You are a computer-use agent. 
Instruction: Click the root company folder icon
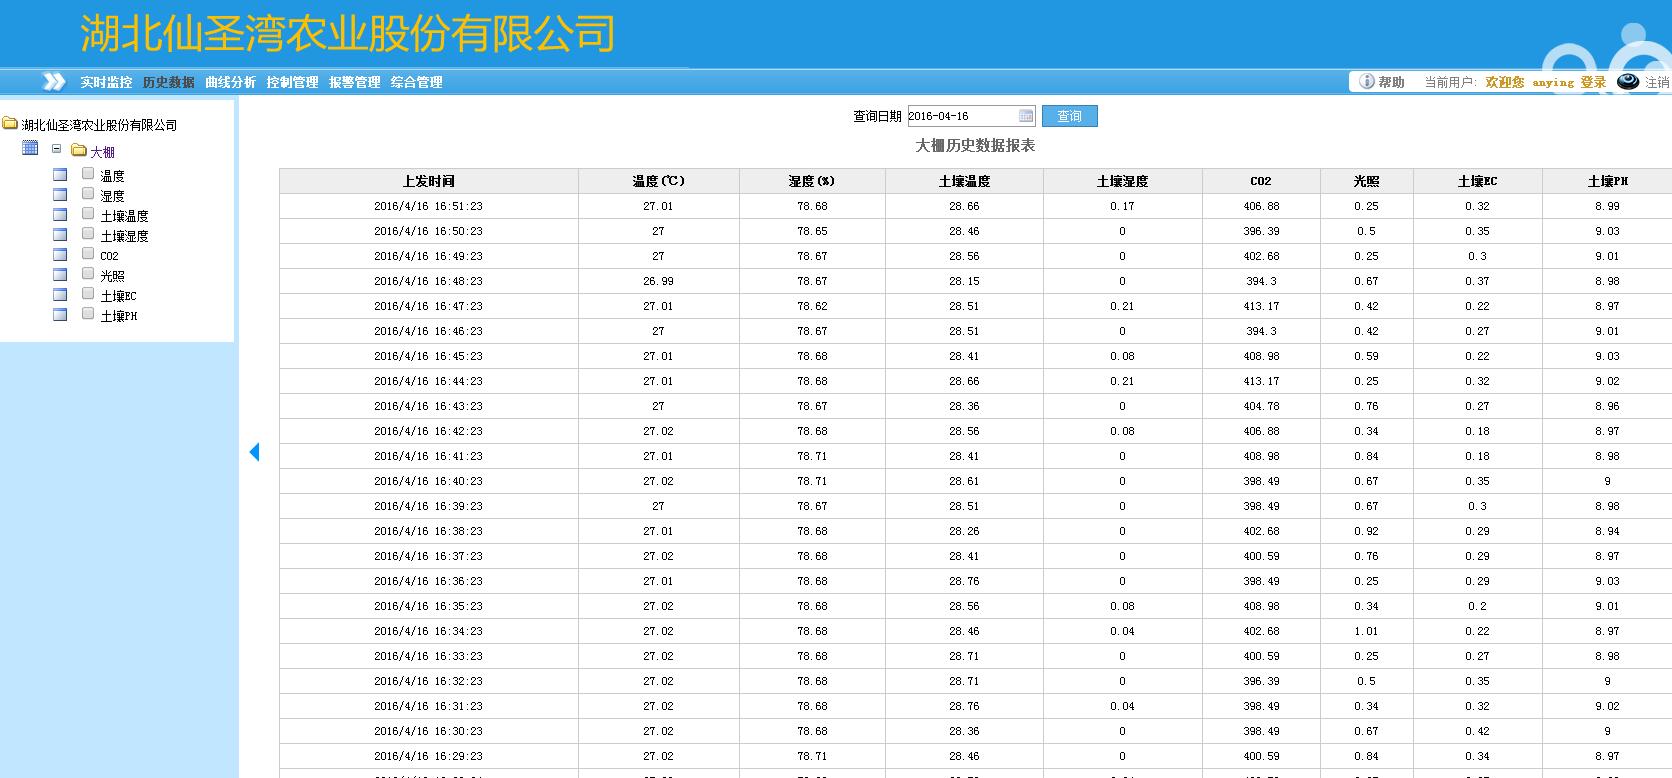pos(10,124)
